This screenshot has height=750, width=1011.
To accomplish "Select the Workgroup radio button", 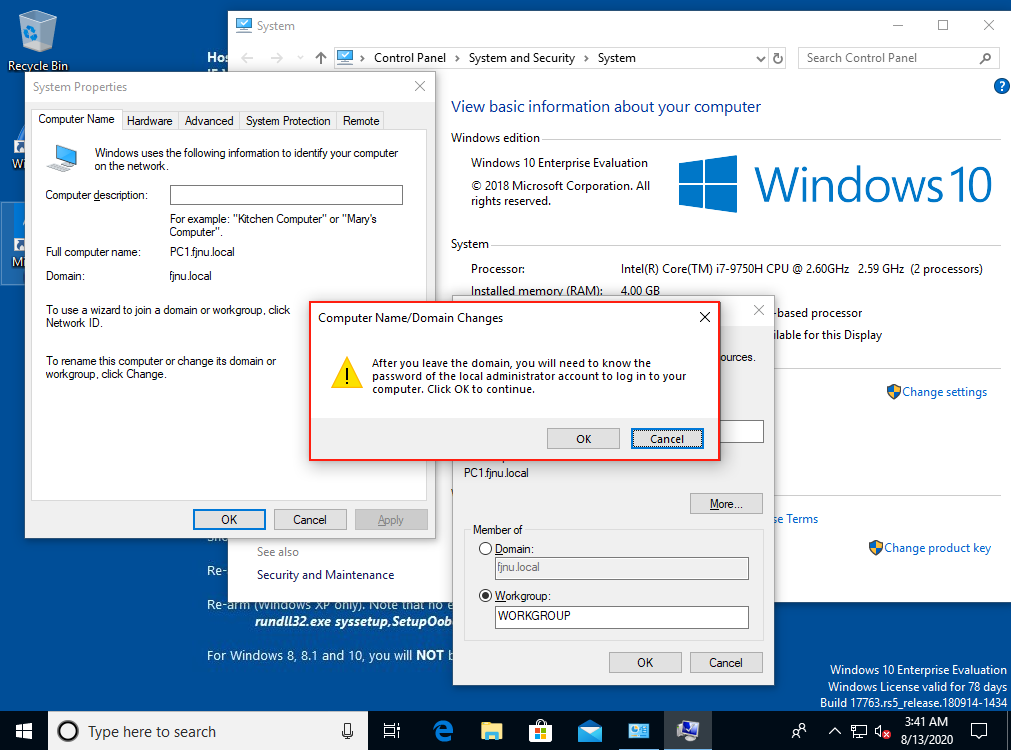I will point(486,596).
